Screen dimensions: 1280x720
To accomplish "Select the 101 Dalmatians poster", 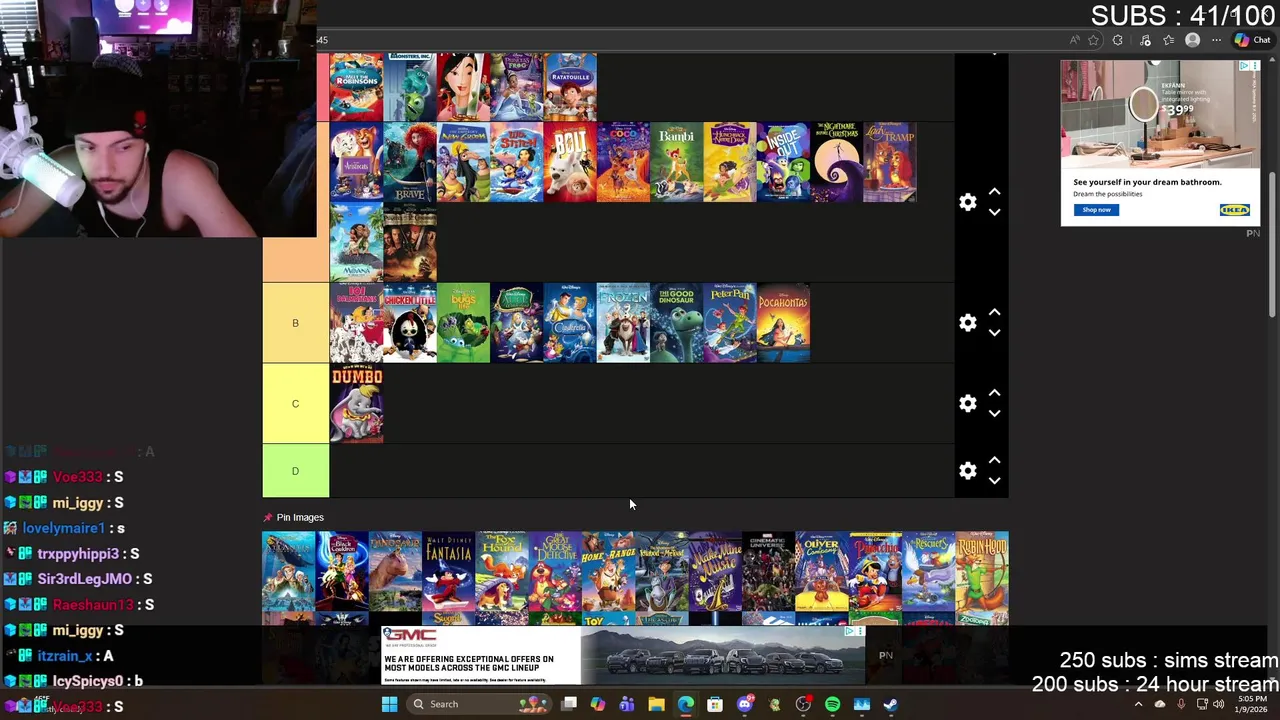I will point(357,323).
